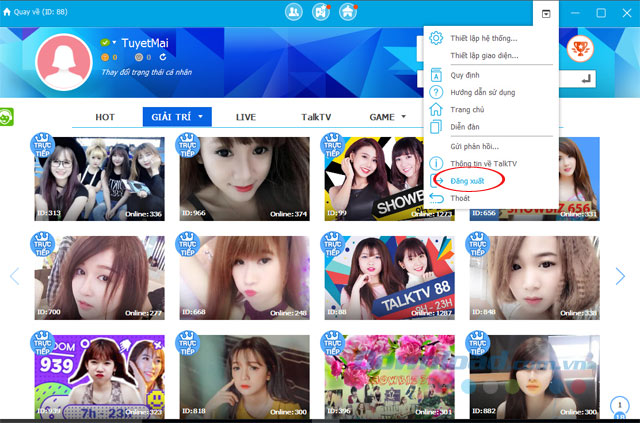
Task: Click TuyetMai profile avatar
Action: click(64, 62)
